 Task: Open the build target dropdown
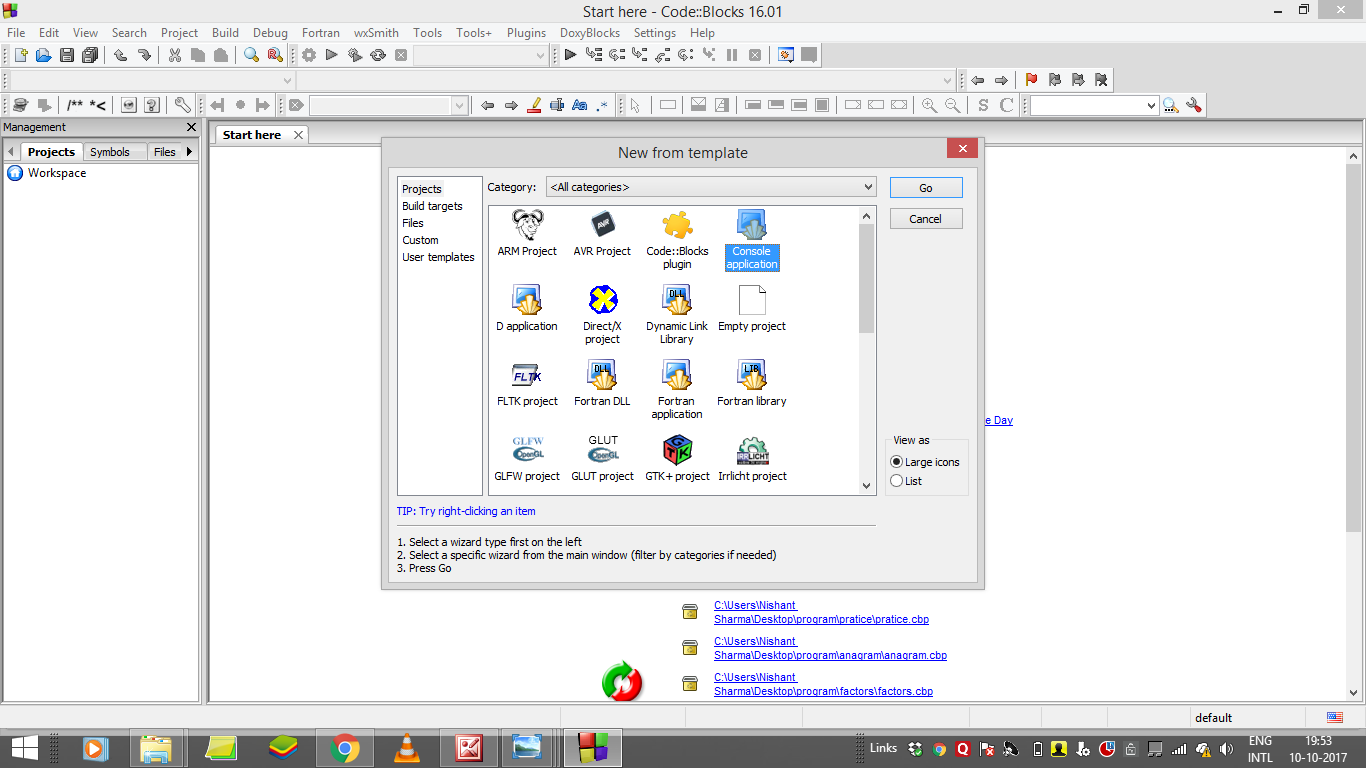point(481,55)
